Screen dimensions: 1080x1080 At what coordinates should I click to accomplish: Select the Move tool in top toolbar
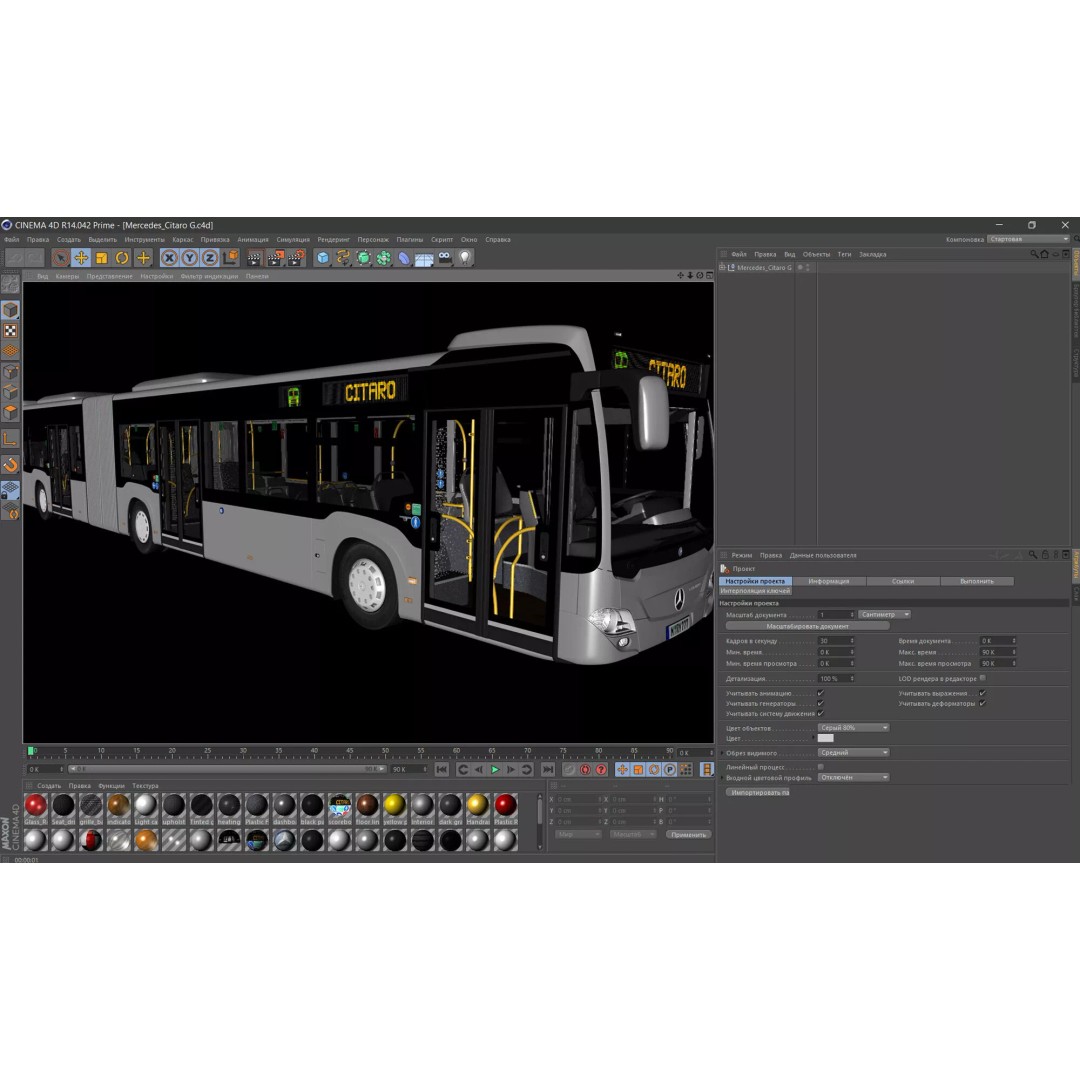[81, 258]
